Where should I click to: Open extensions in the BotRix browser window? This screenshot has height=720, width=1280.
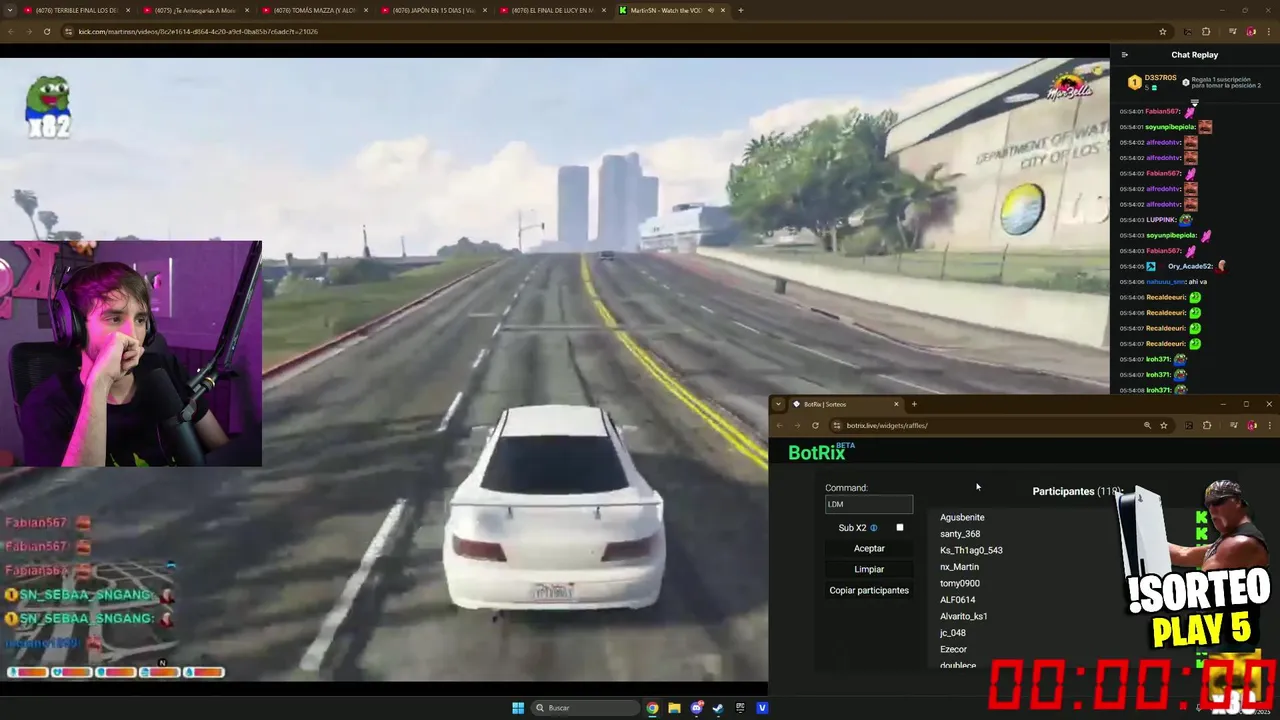pos(1206,425)
